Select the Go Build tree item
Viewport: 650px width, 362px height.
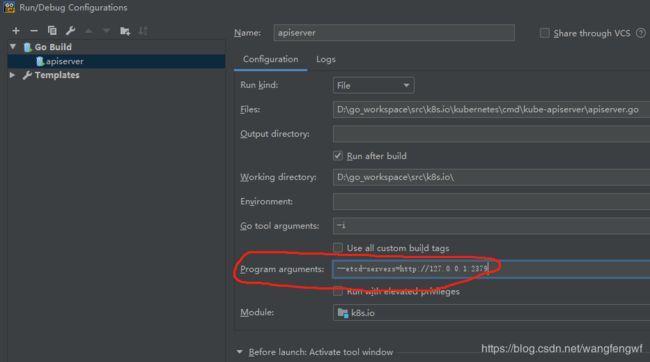tap(53, 47)
